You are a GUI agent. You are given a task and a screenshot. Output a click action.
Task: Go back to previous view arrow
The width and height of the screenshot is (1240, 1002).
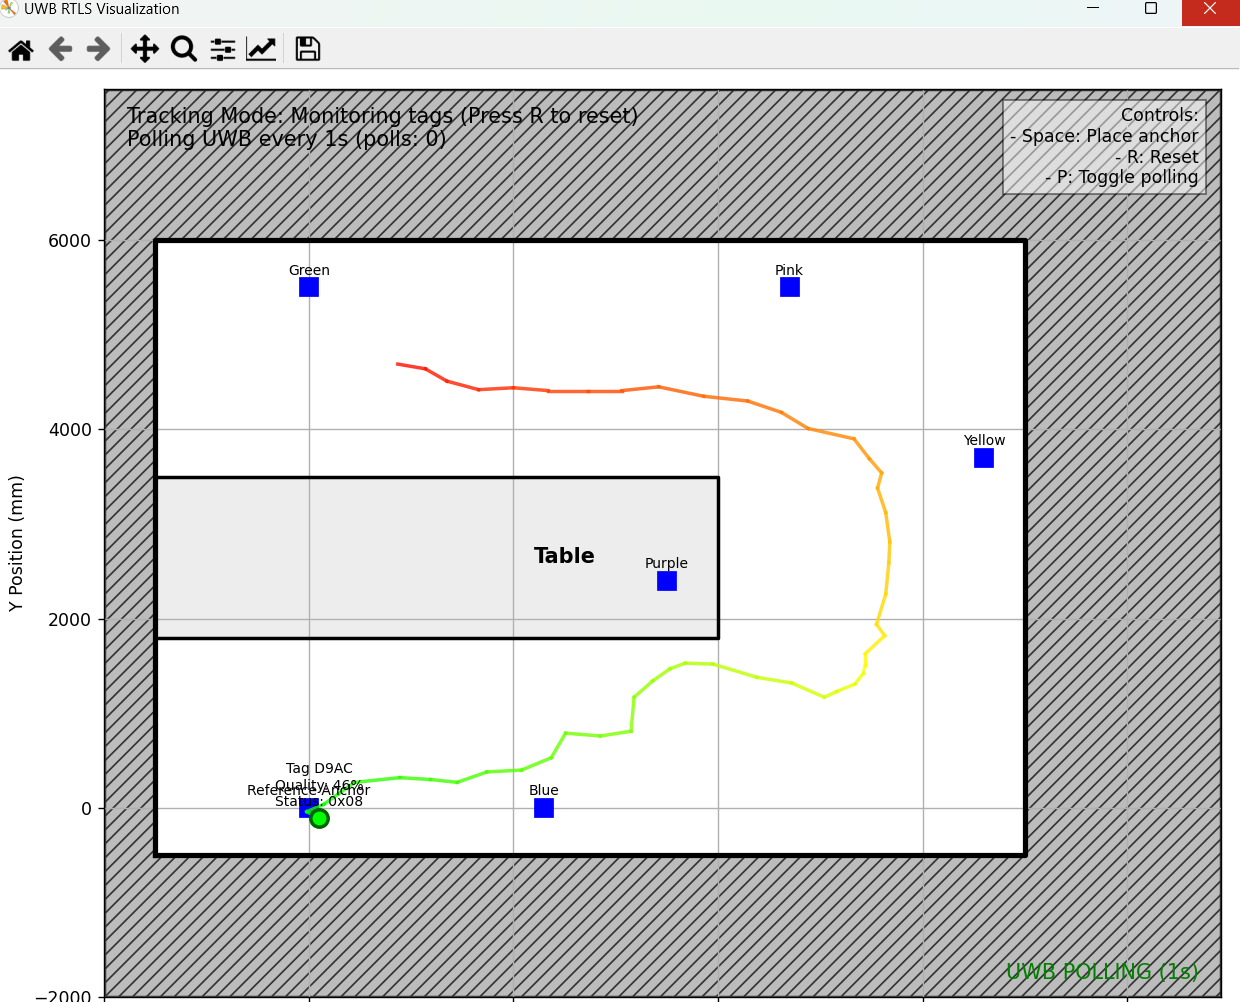pyautogui.click(x=60, y=49)
